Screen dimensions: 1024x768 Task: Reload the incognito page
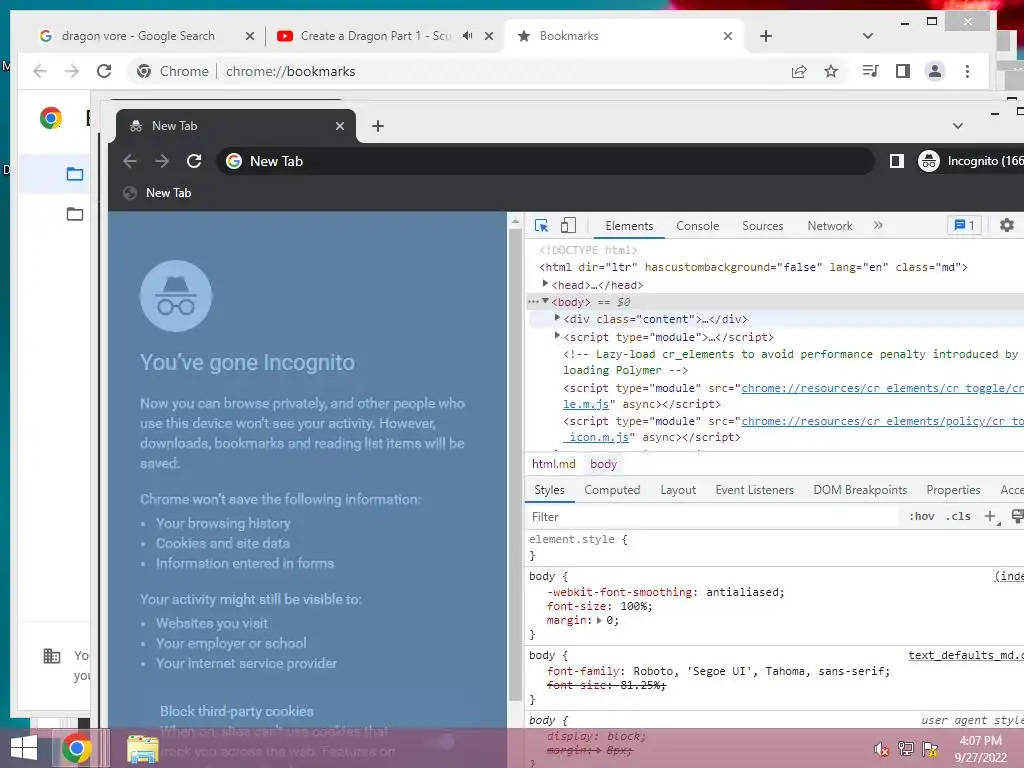click(194, 161)
